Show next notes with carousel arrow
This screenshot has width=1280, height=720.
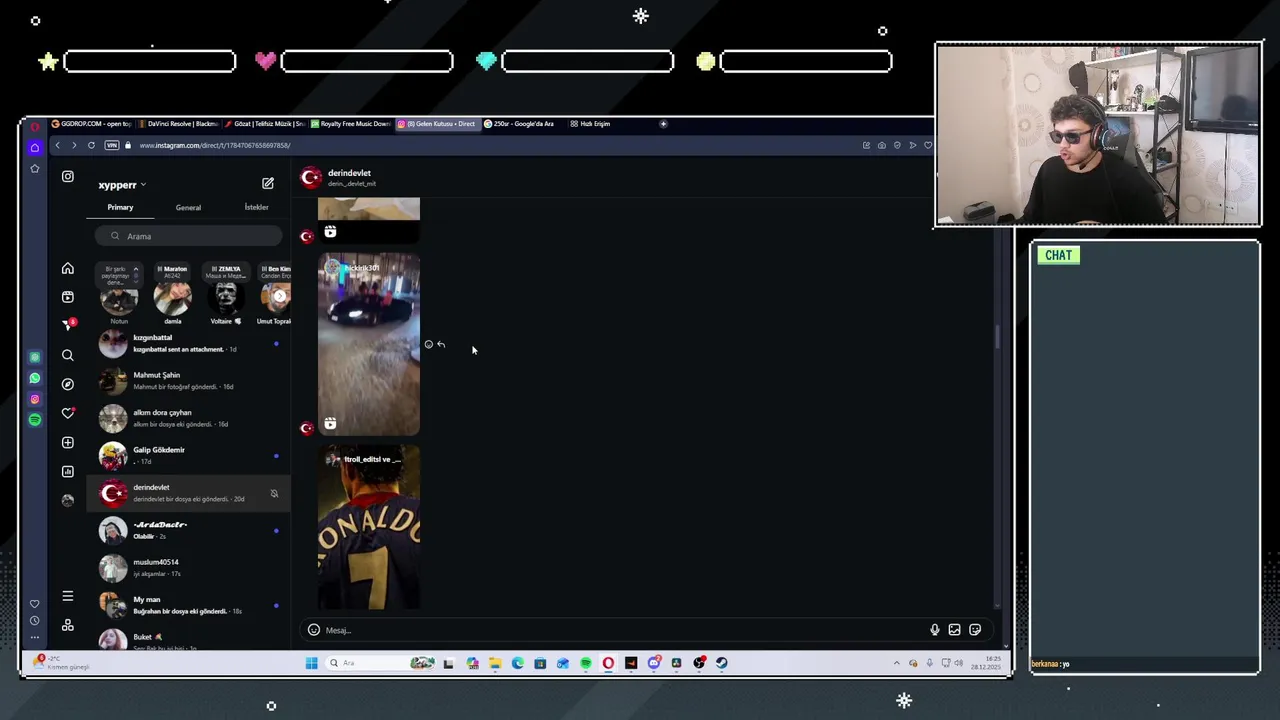280,296
